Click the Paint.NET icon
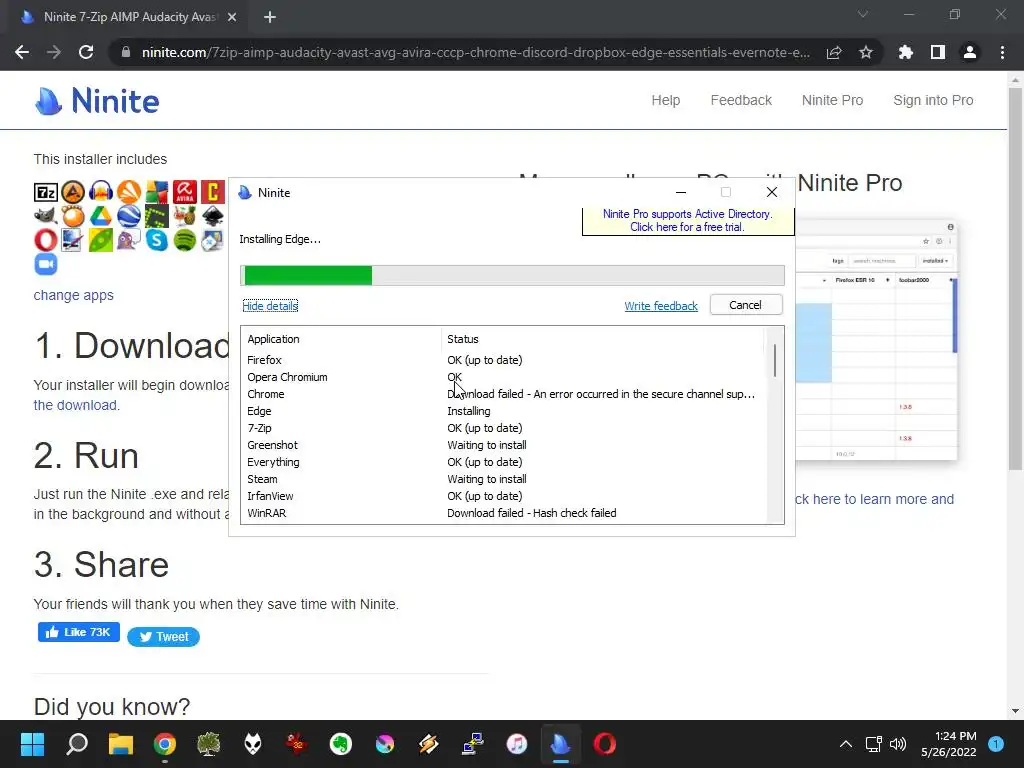This screenshot has width=1024, height=768. point(73,240)
